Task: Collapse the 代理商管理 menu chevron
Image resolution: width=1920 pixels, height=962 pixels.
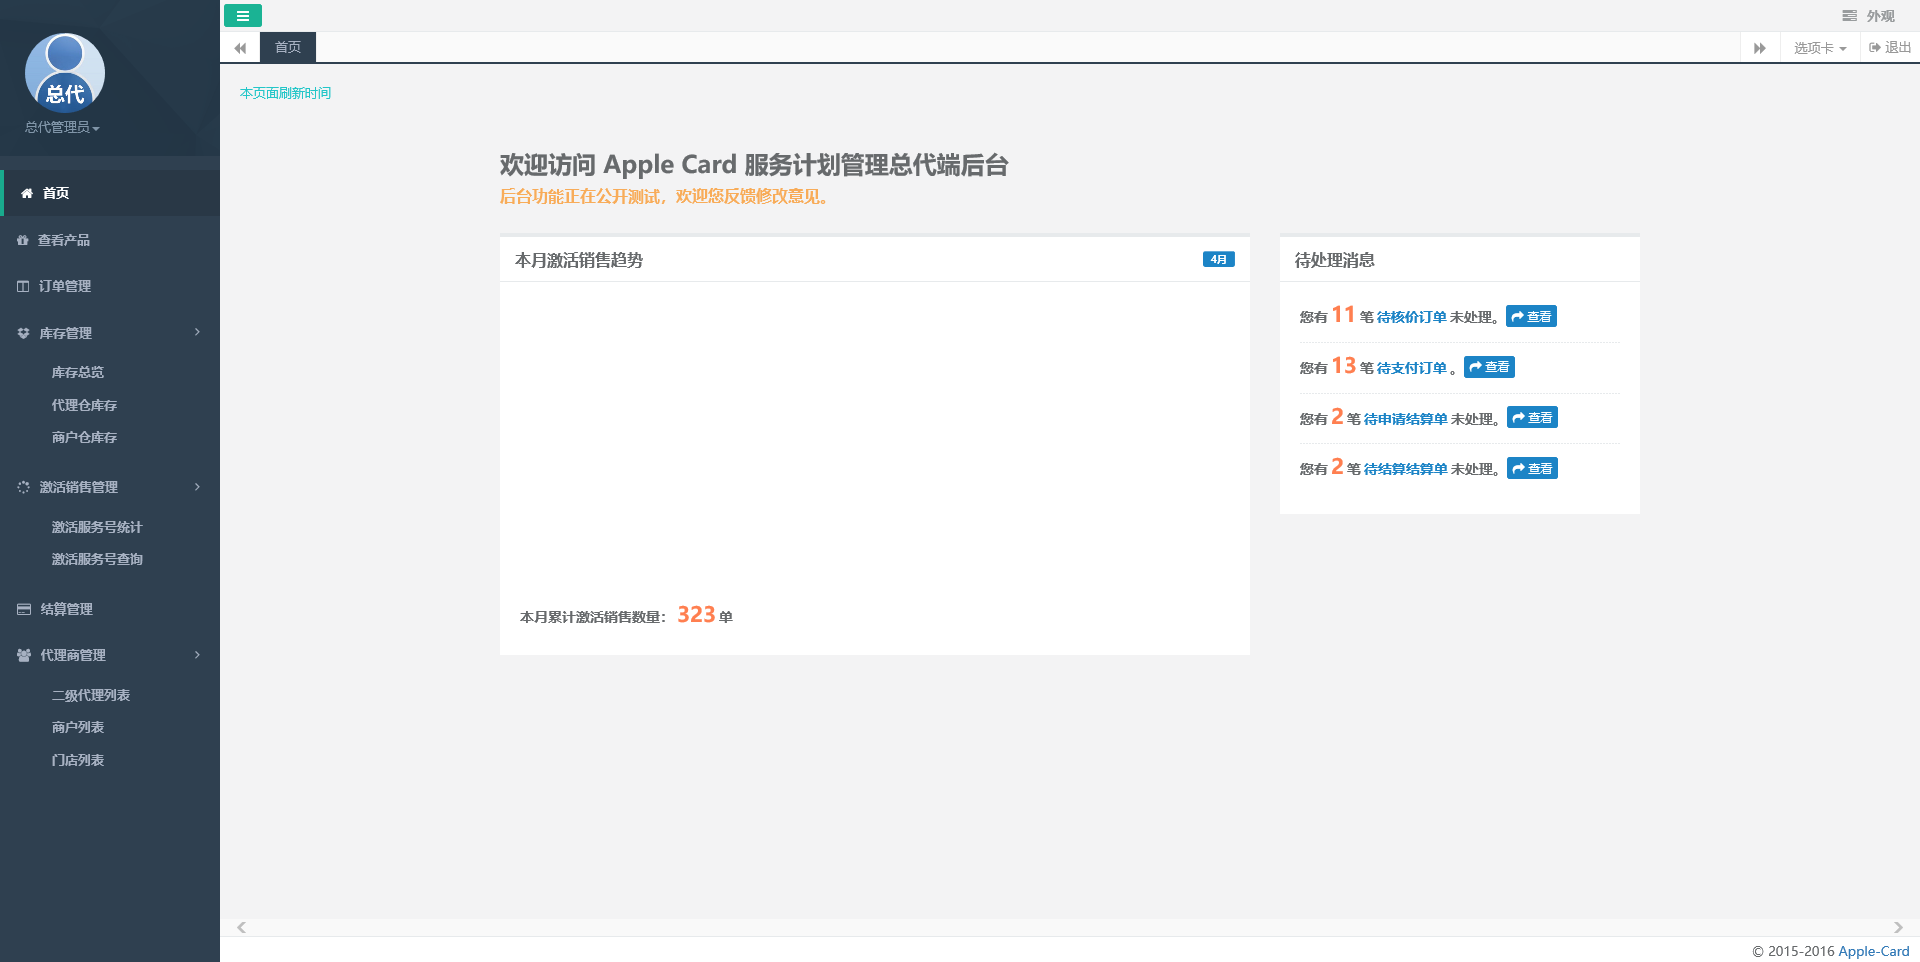Action: click(x=197, y=655)
